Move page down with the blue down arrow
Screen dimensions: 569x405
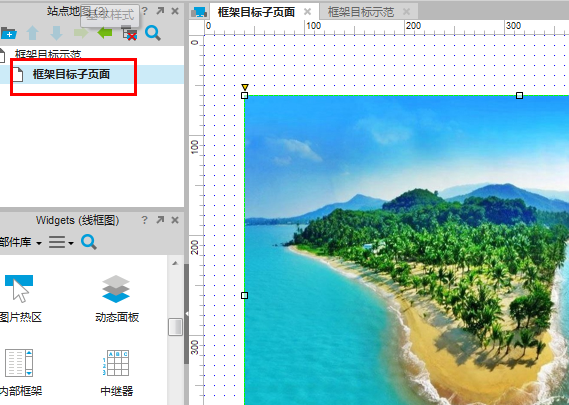[x=56, y=33]
